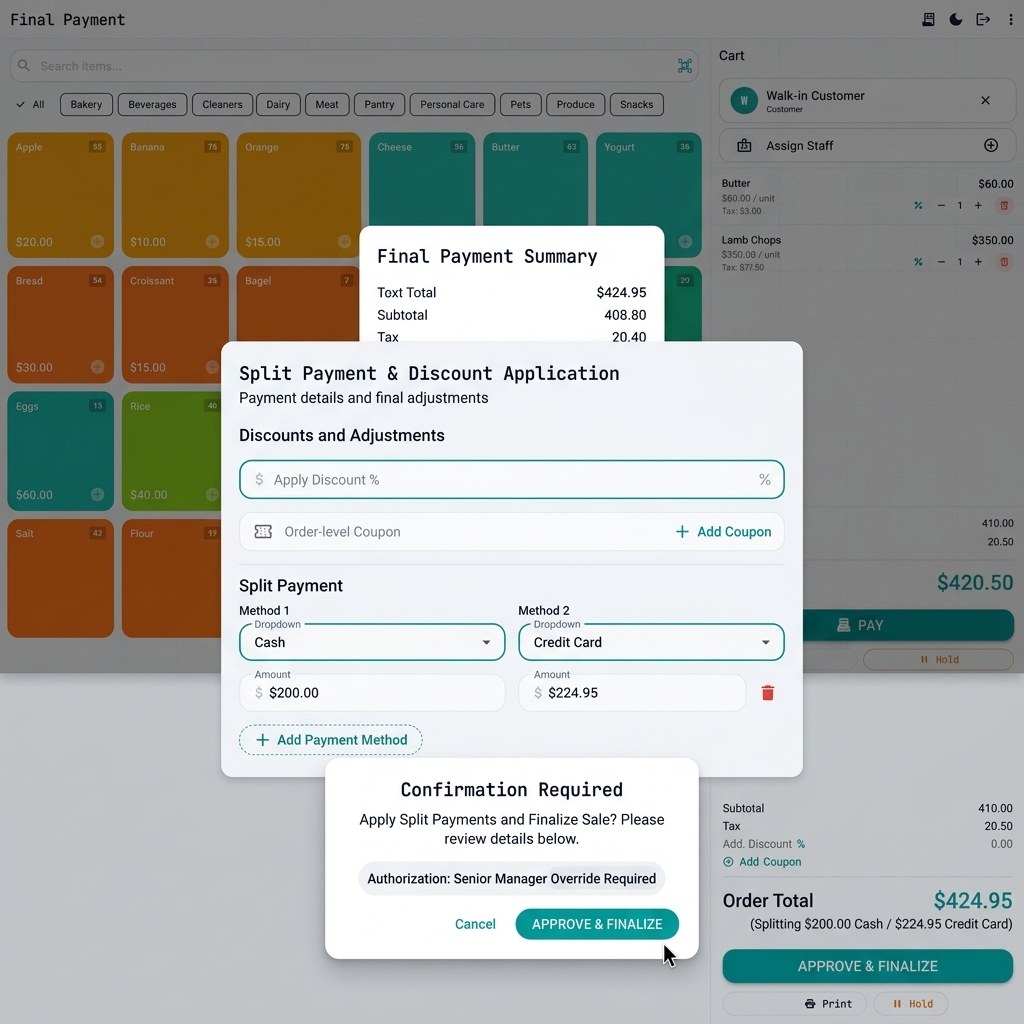
Task: Open the calculator icon in header
Action: click(x=929, y=20)
